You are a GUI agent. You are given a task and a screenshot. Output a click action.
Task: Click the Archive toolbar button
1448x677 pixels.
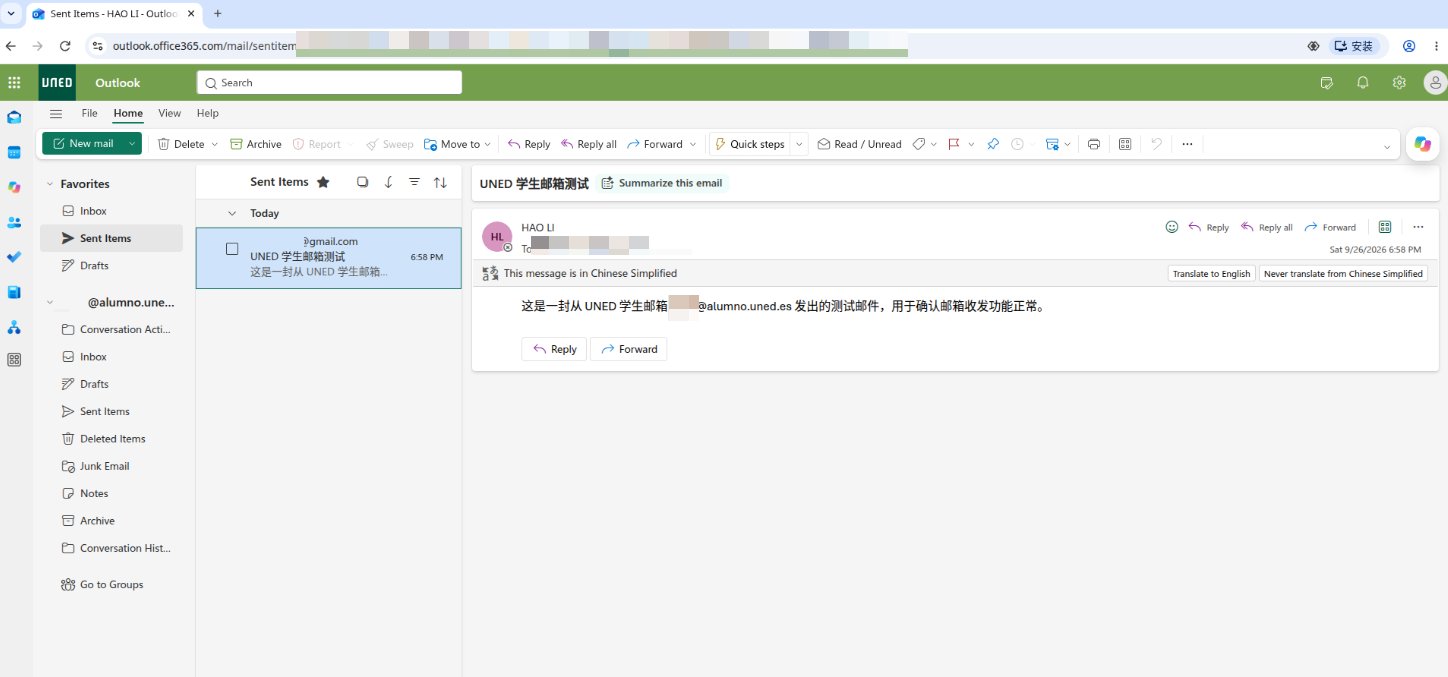tap(256, 144)
